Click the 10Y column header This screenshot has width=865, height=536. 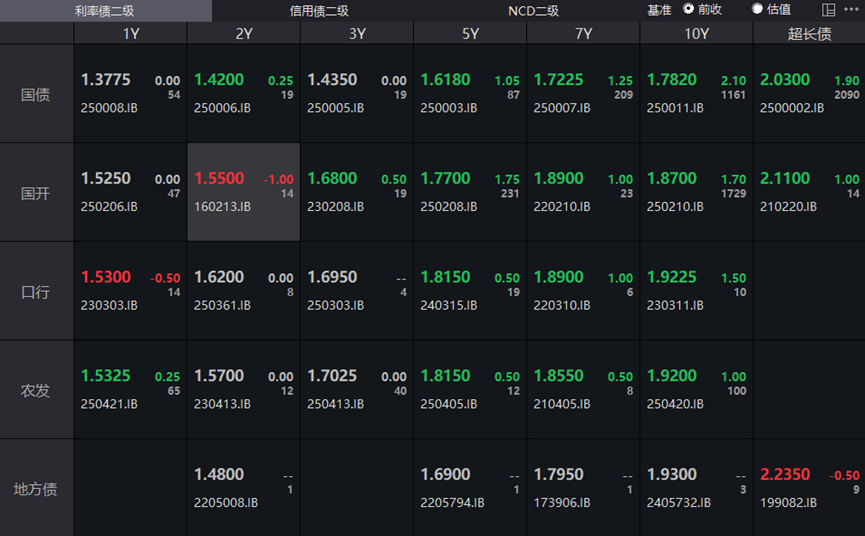click(x=696, y=33)
